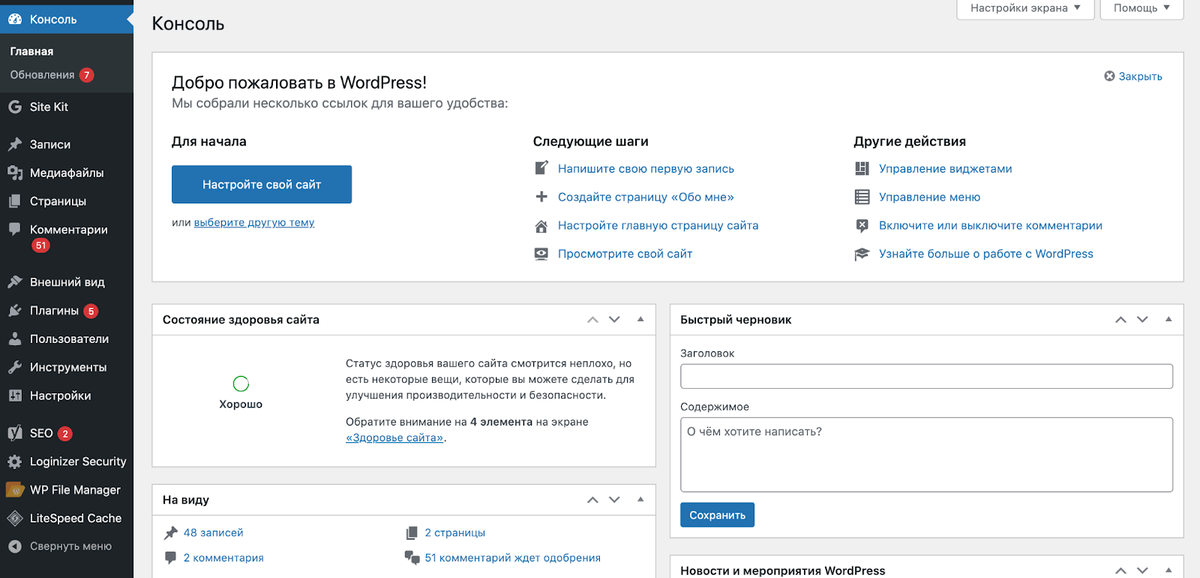
Task: Follow the Просмотрите свой сайт link
Action: [x=625, y=254]
